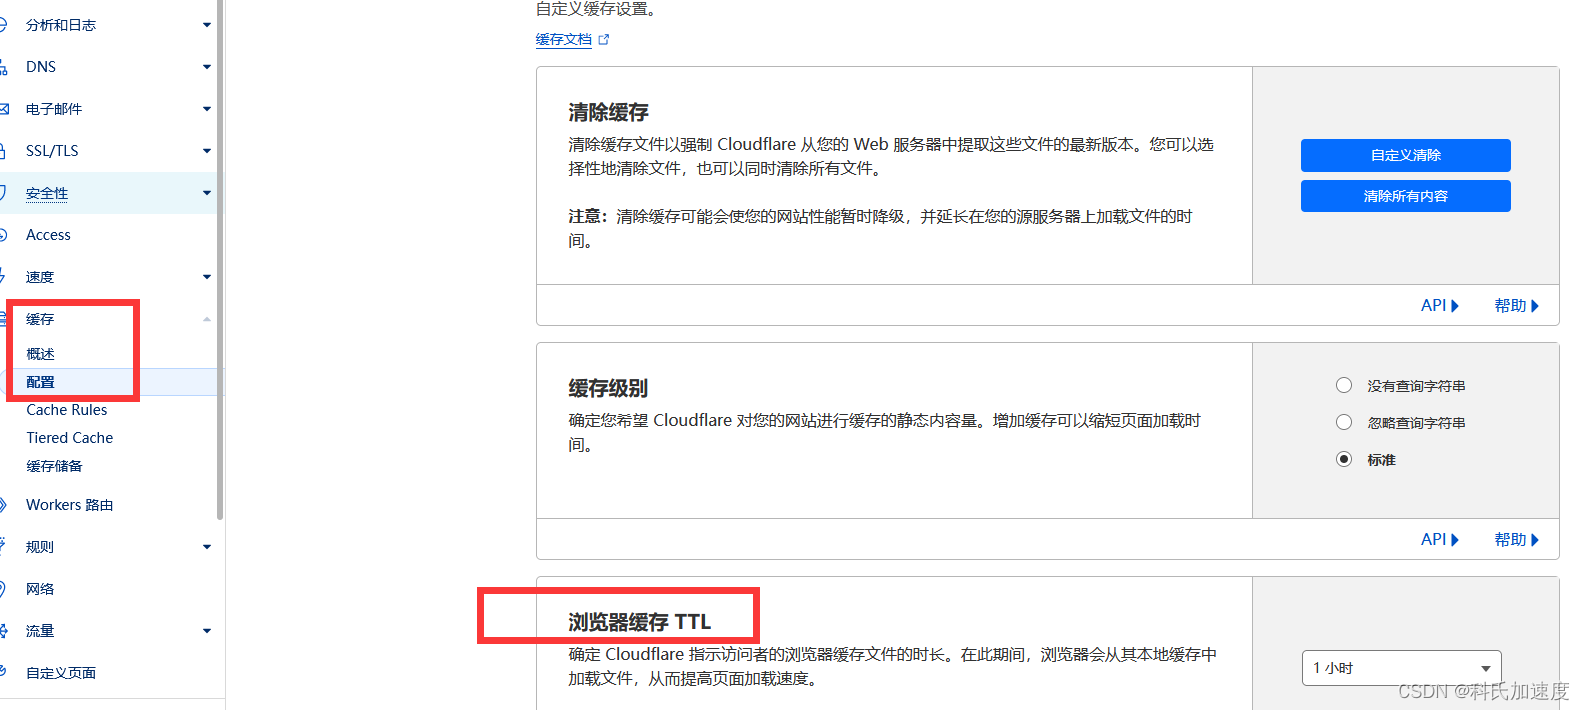Open the 规则 sidebar section
The image size is (1585, 710).
coord(40,547)
